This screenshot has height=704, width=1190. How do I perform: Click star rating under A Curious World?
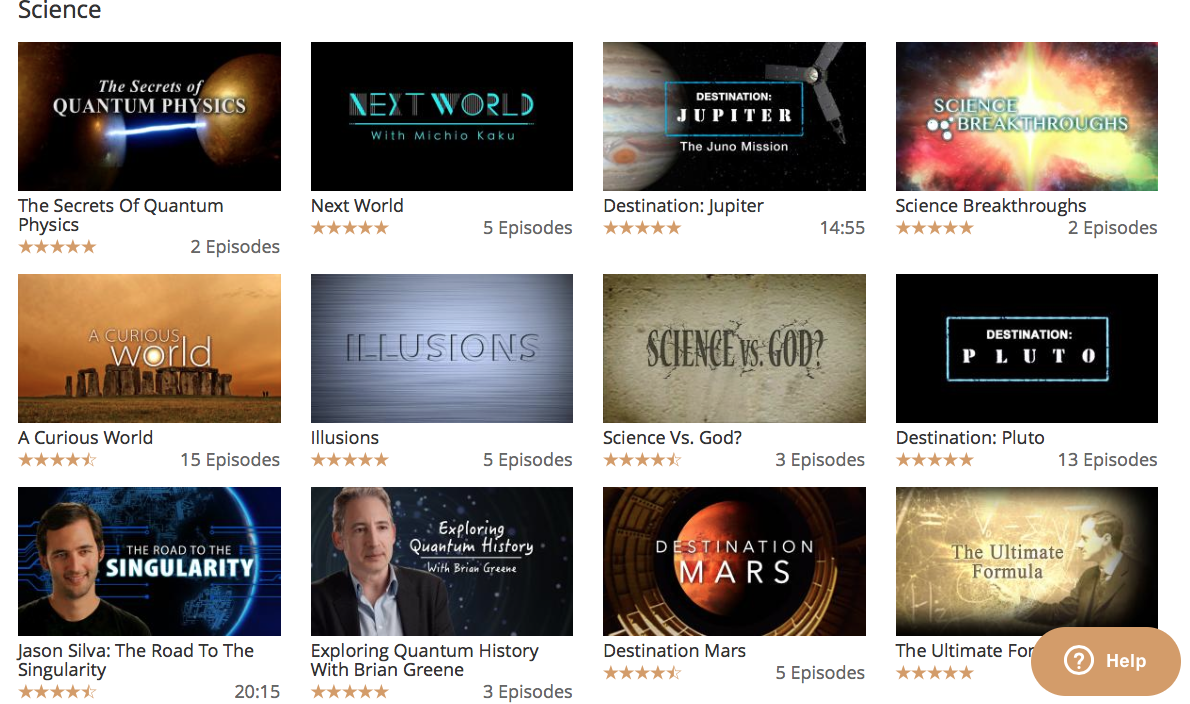pyautogui.click(x=58, y=460)
